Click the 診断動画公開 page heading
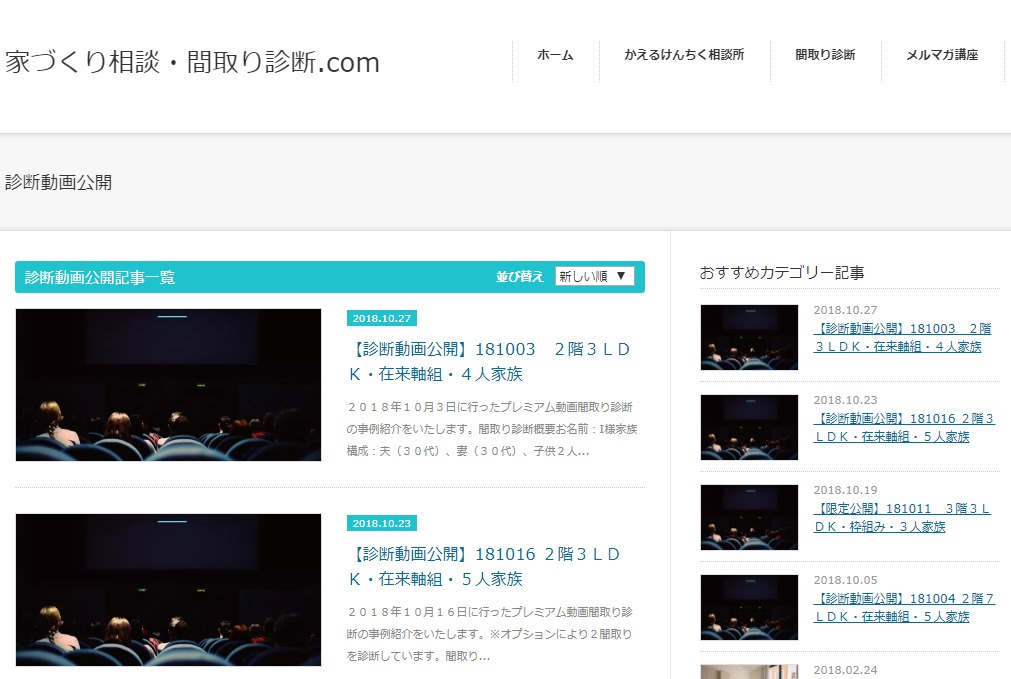 pyautogui.click(x=59, y=182)
